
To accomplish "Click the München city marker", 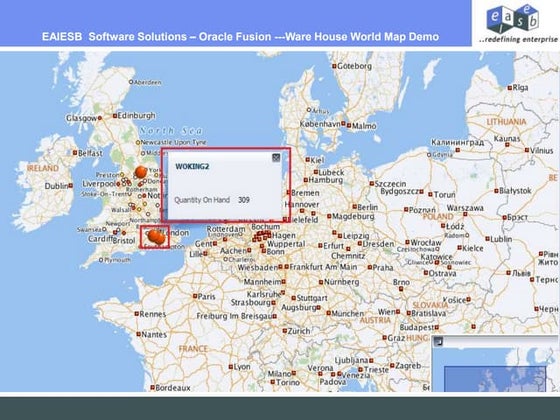I will tap(328, 313).
